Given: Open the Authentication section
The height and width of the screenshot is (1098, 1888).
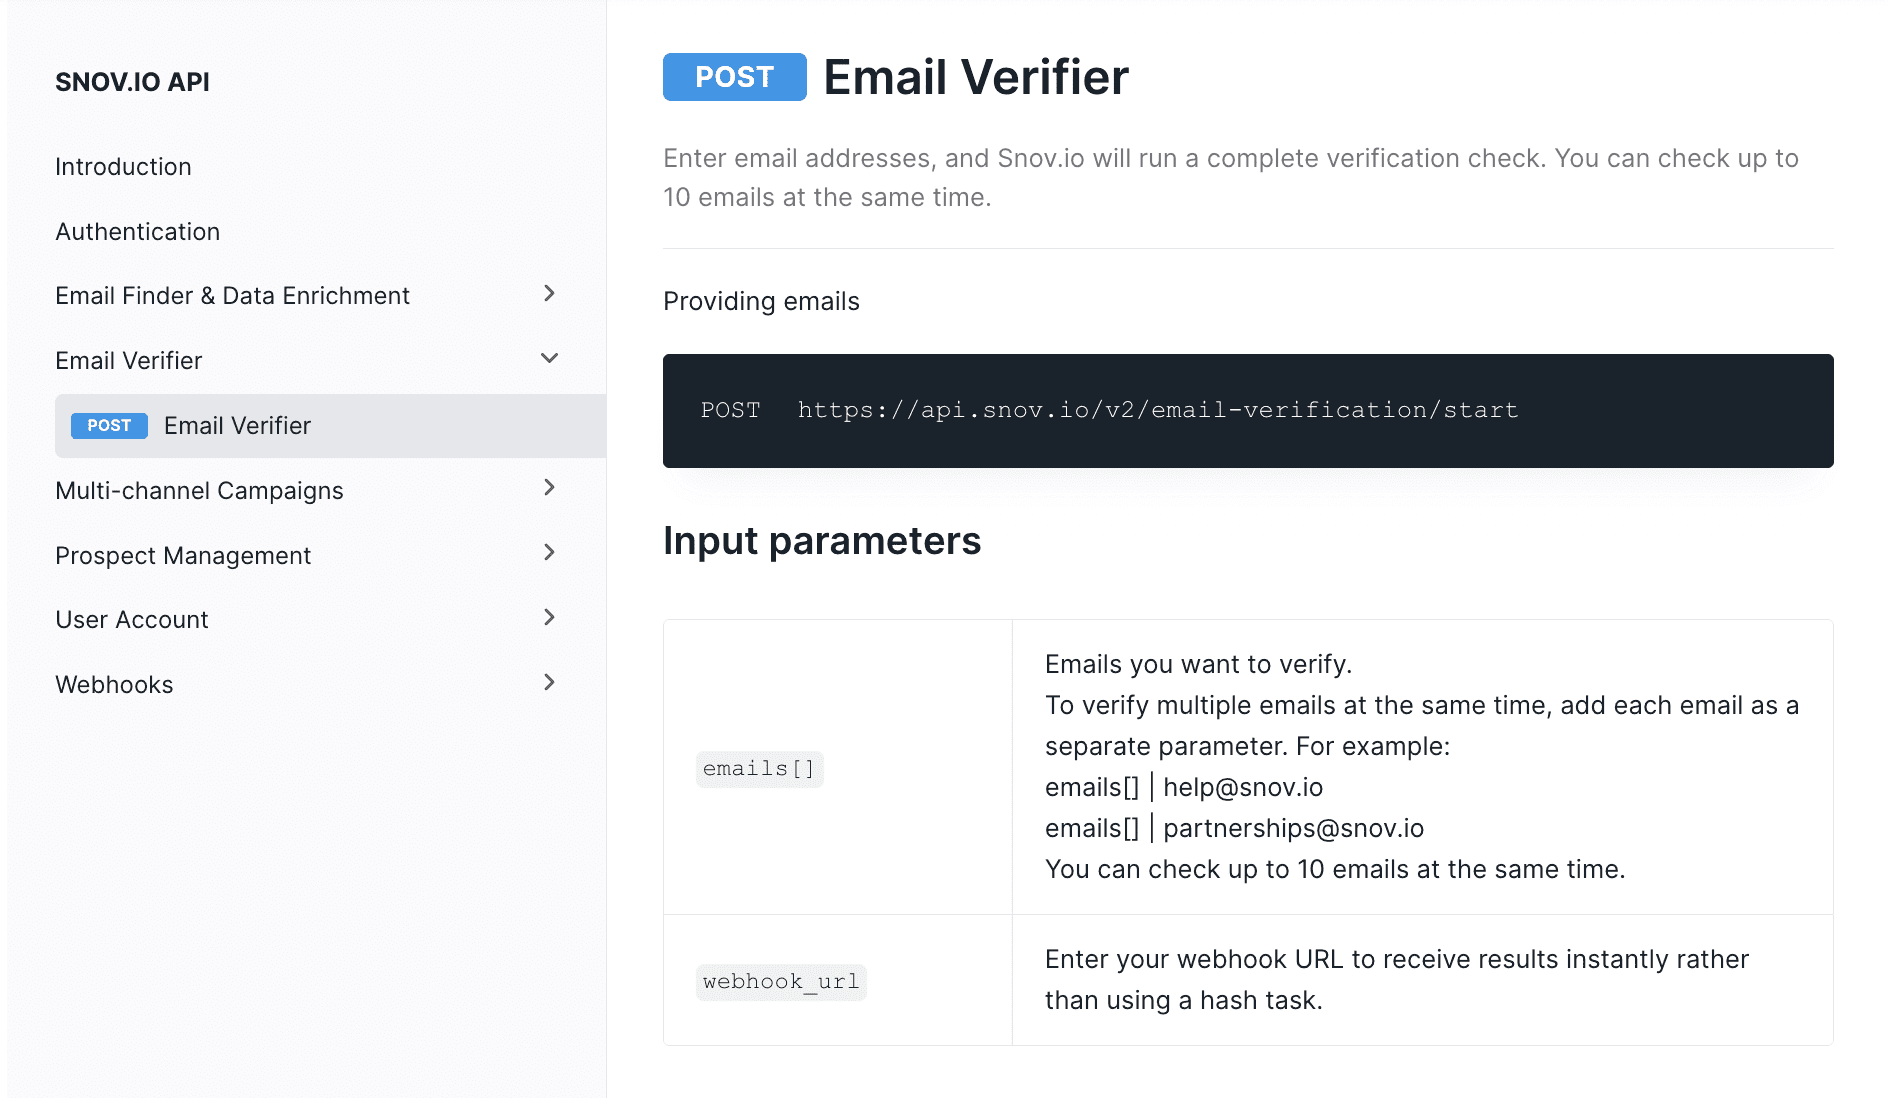Looking at the screenshot, I should point(137,232).
